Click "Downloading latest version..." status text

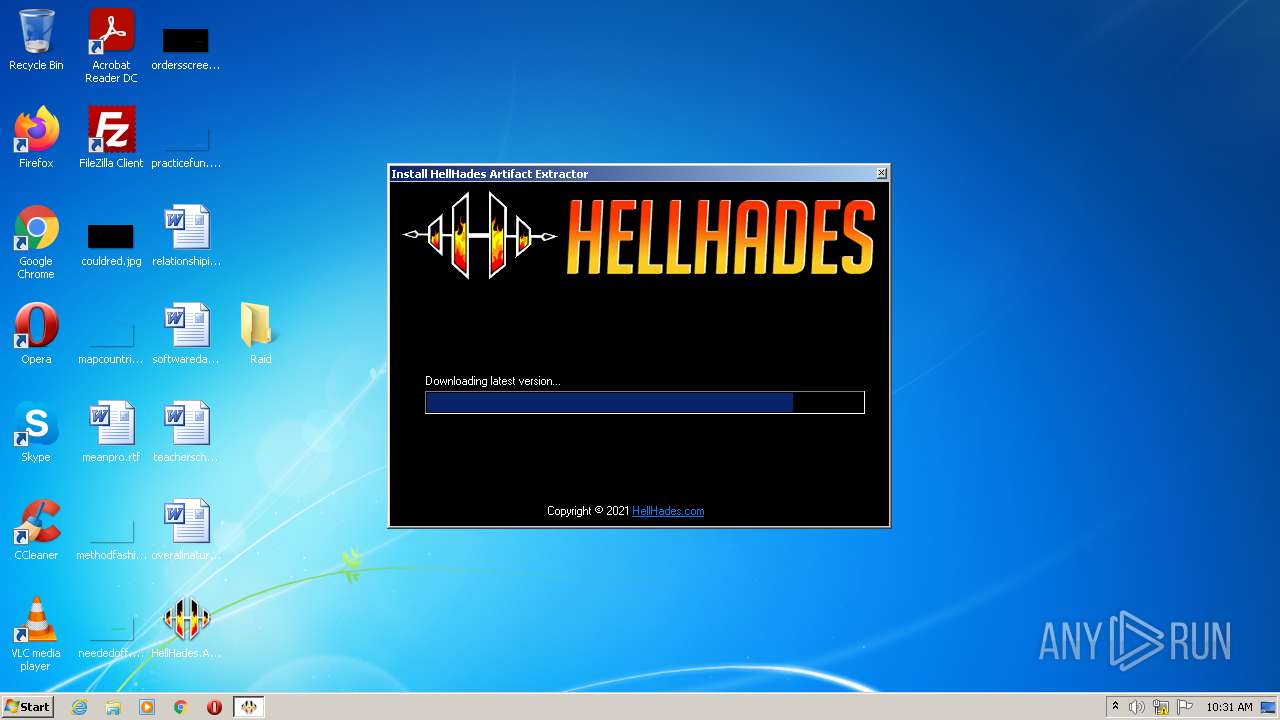pyautogui.click(x=493, y=381)
